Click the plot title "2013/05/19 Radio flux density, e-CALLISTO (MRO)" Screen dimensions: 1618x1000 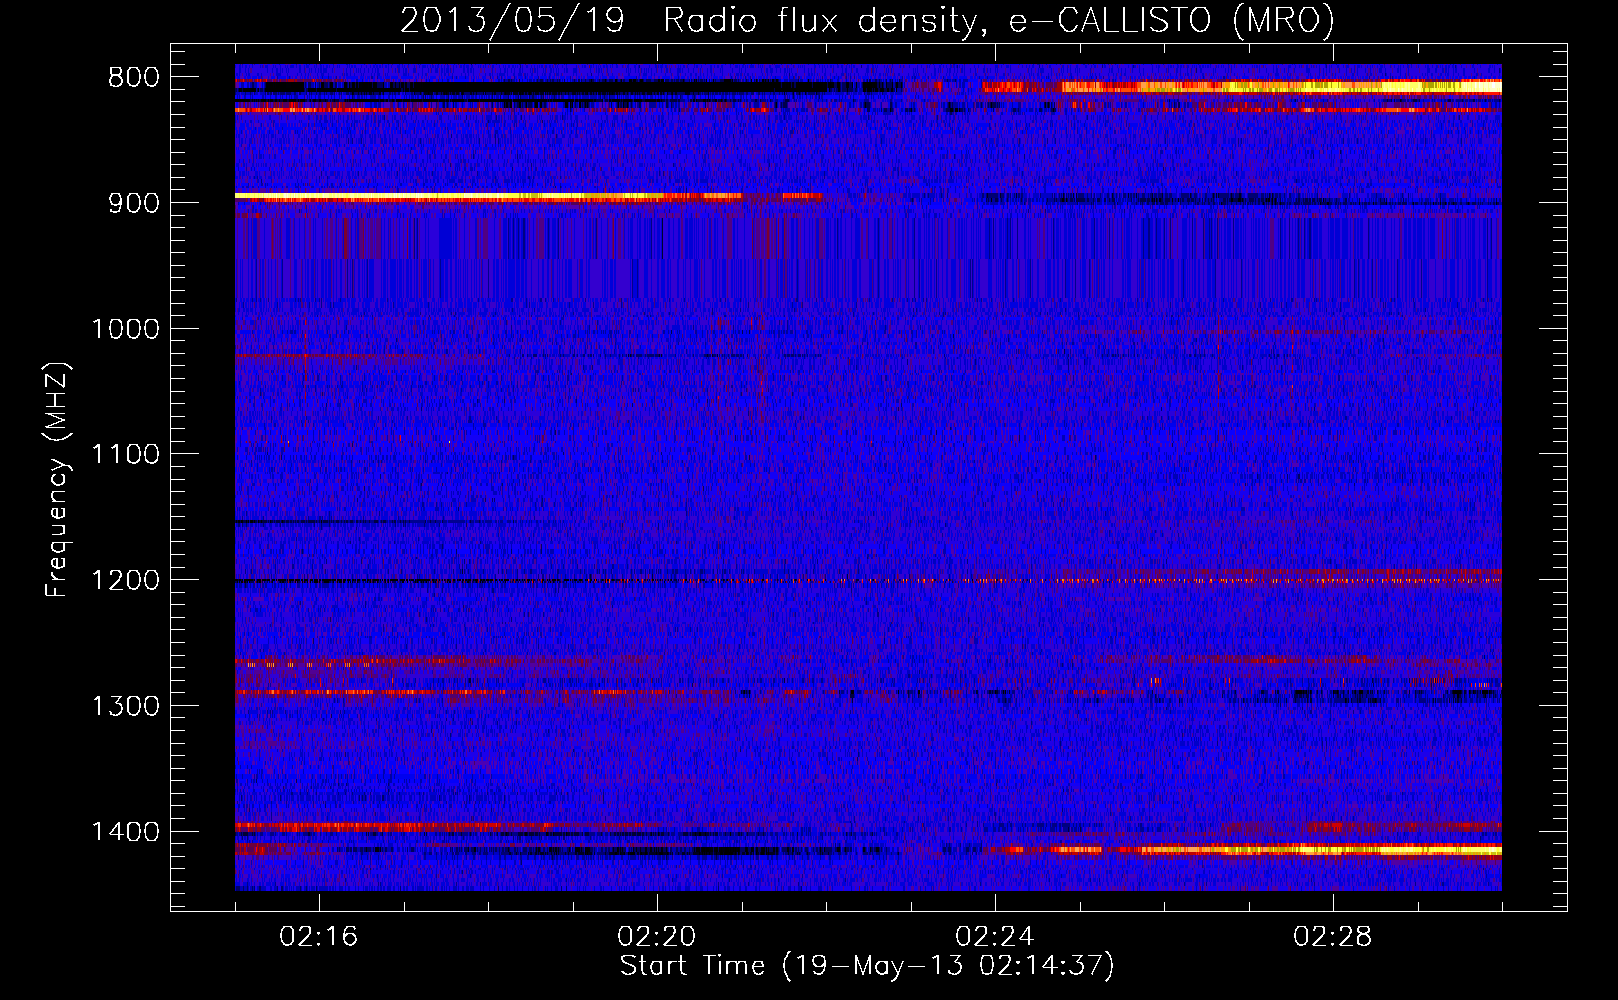pos(867,20)
